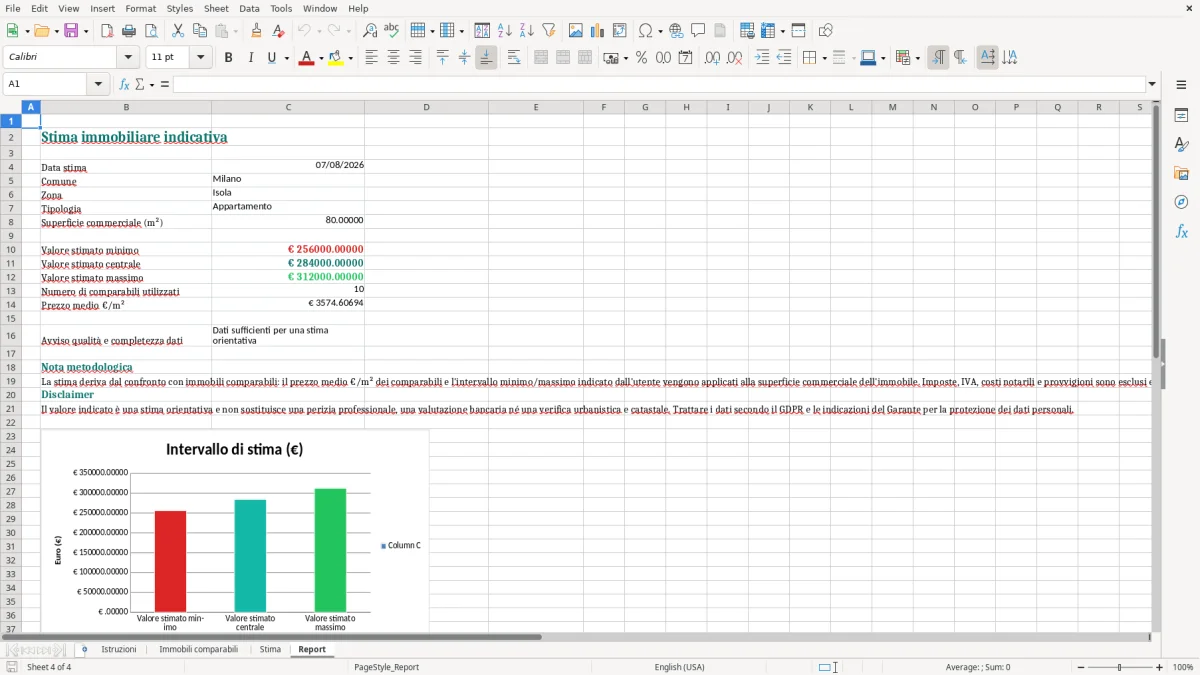
Task: Click the Increase Indent icon
Action: coord(762,58)
